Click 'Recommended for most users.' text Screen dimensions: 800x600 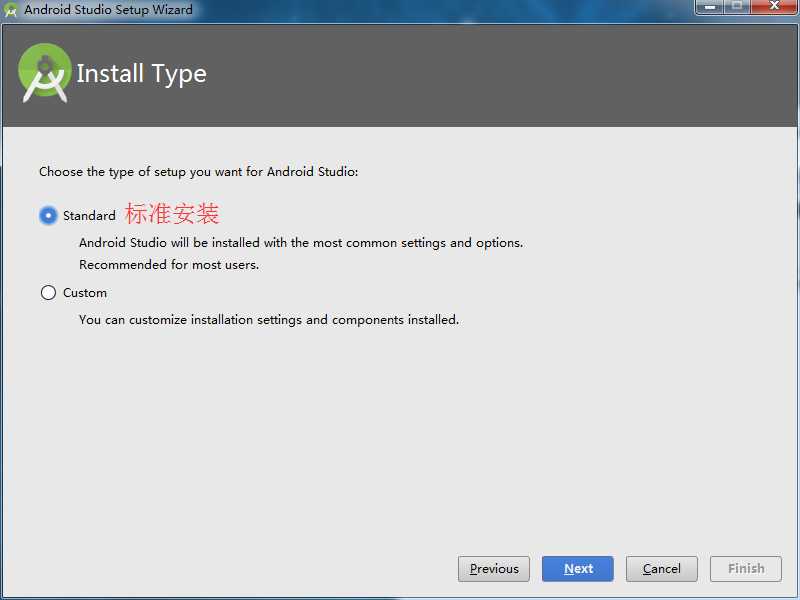coord(169,265)
